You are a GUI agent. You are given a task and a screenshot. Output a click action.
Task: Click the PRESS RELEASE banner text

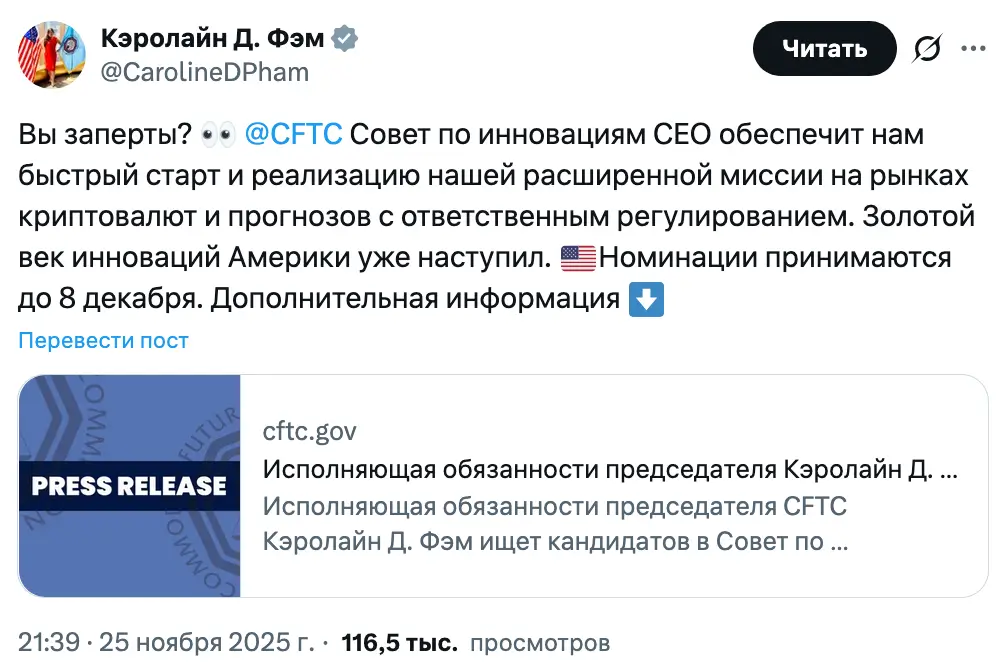(130, 487)
